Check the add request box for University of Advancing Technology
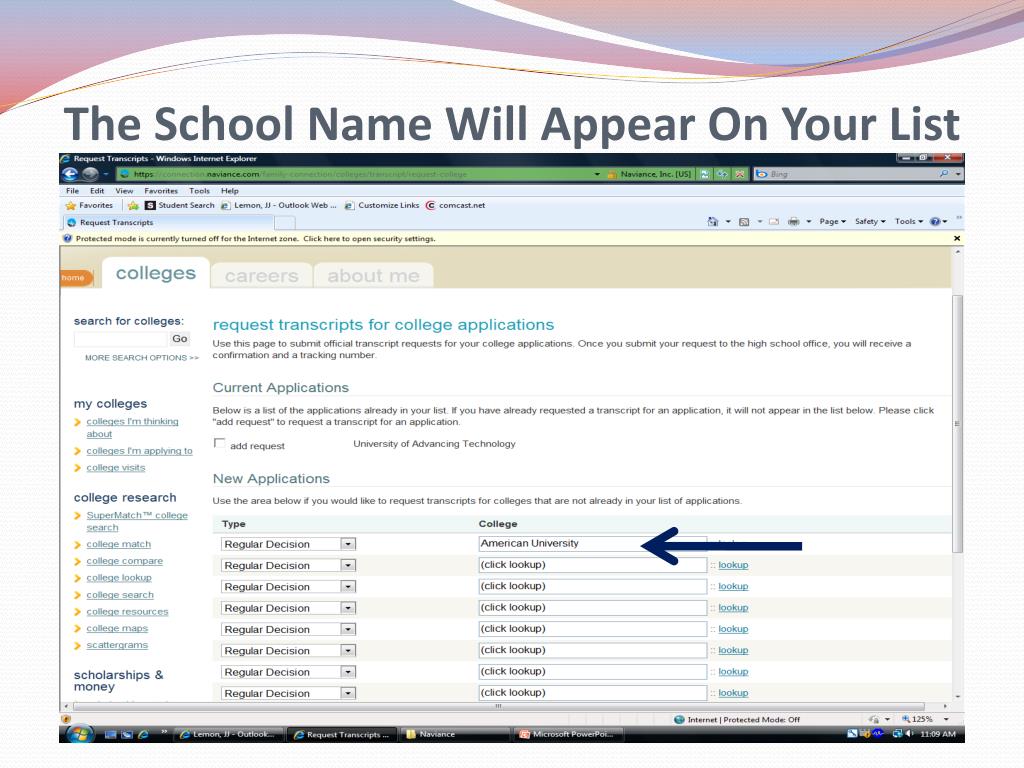This screenshot has height=768, width=1024. pos(219,443)
